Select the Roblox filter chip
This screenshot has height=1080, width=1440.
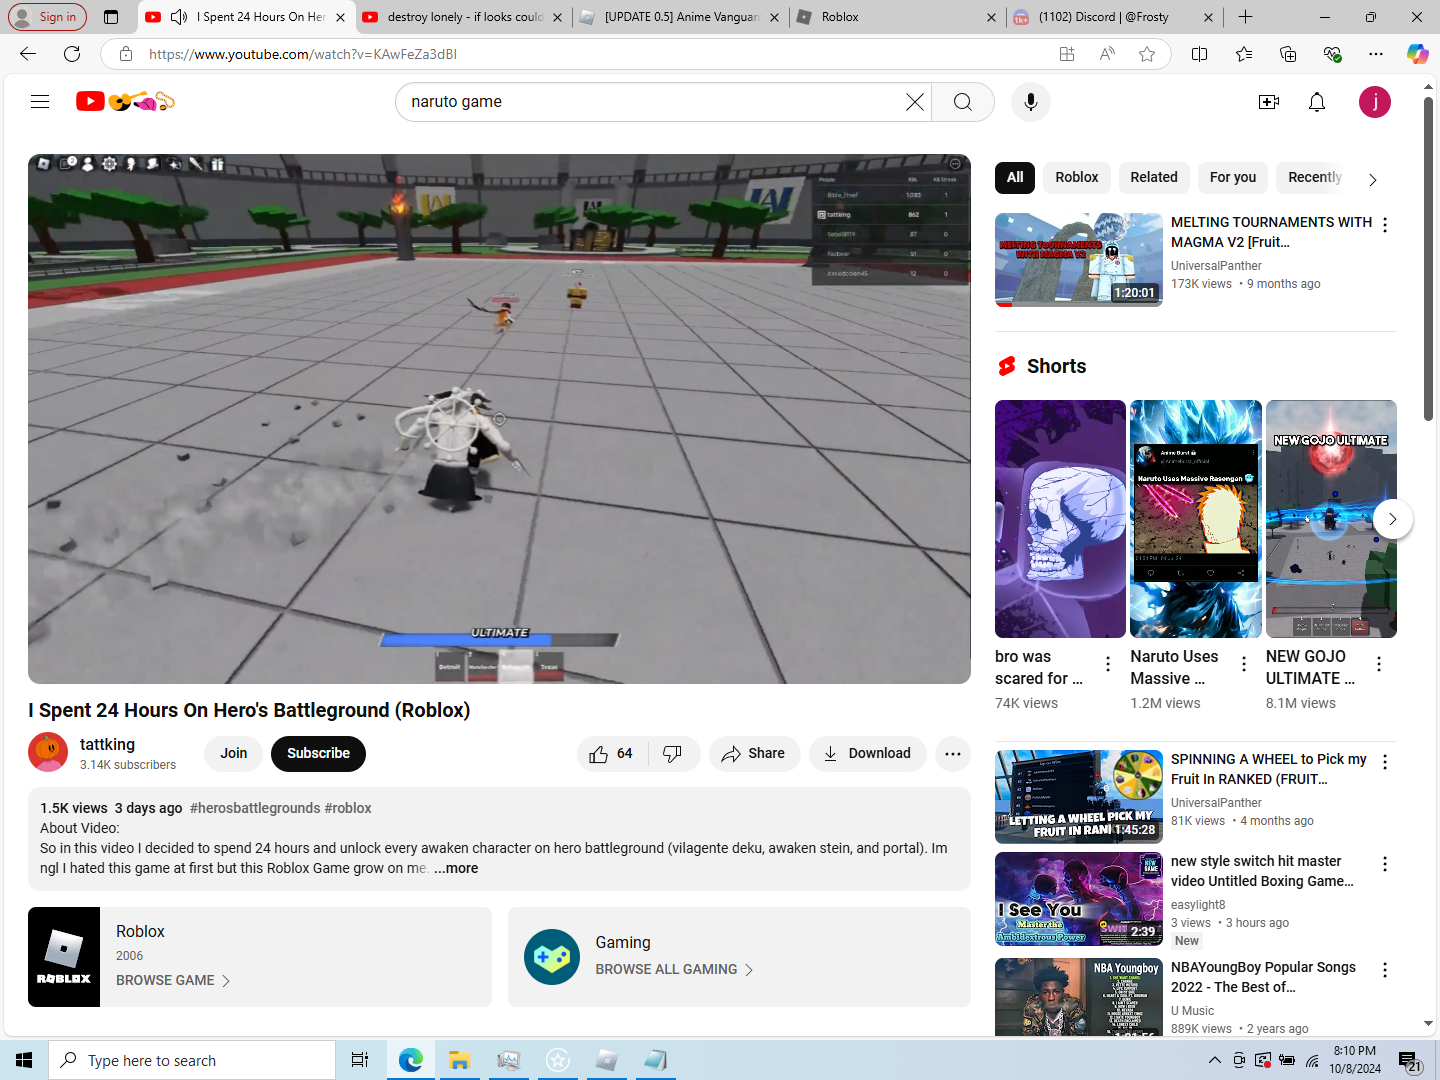pyautogui.click(x=1077, y=177)
